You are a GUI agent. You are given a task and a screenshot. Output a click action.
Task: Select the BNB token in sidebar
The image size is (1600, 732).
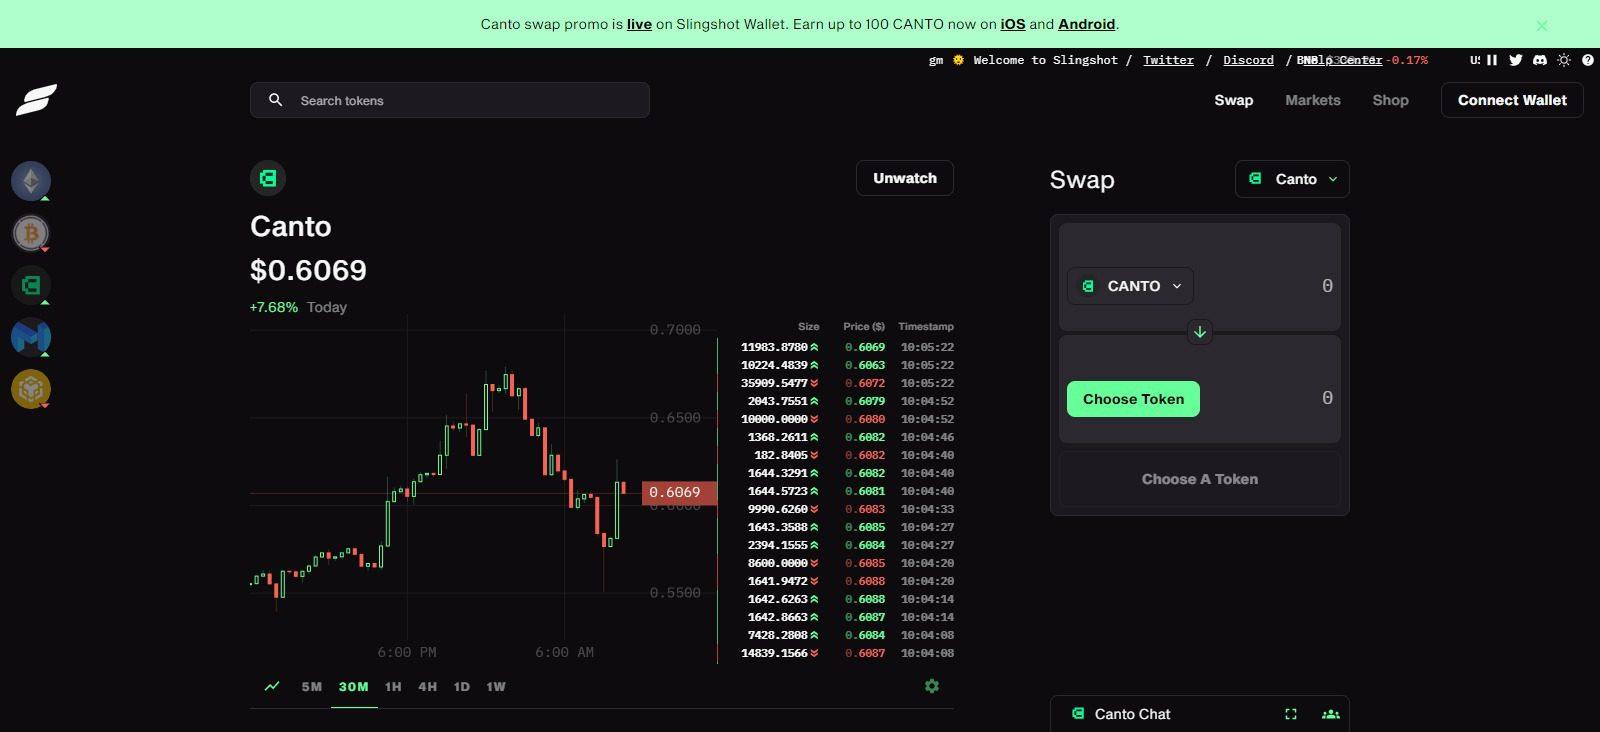pos(31,389)
